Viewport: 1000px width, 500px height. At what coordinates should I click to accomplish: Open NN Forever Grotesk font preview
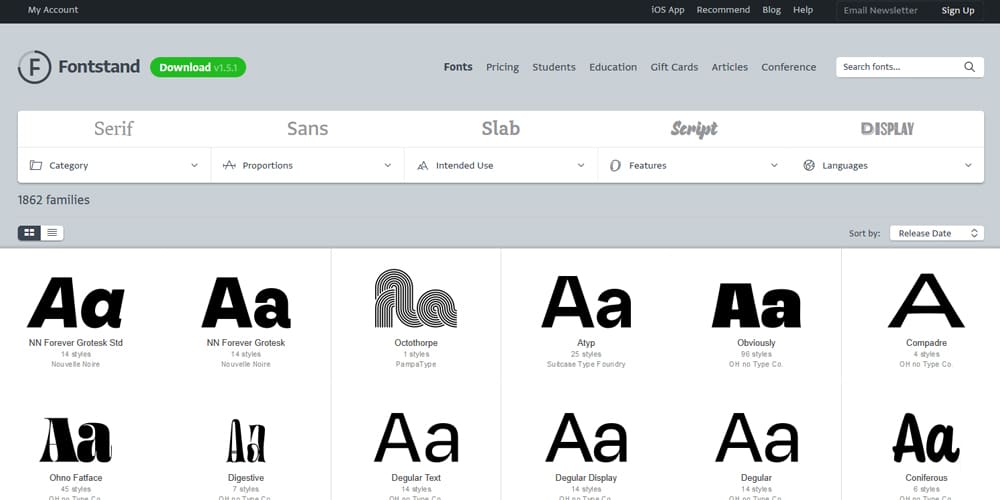[x=246, y=302]
